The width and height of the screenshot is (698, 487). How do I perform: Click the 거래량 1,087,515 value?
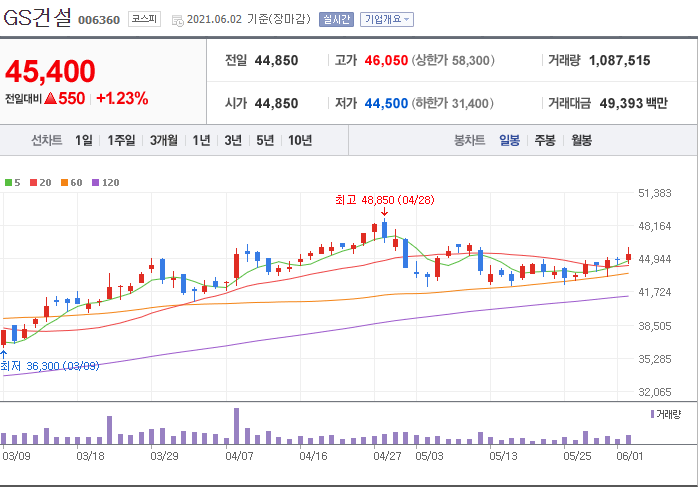click(619, 60)
